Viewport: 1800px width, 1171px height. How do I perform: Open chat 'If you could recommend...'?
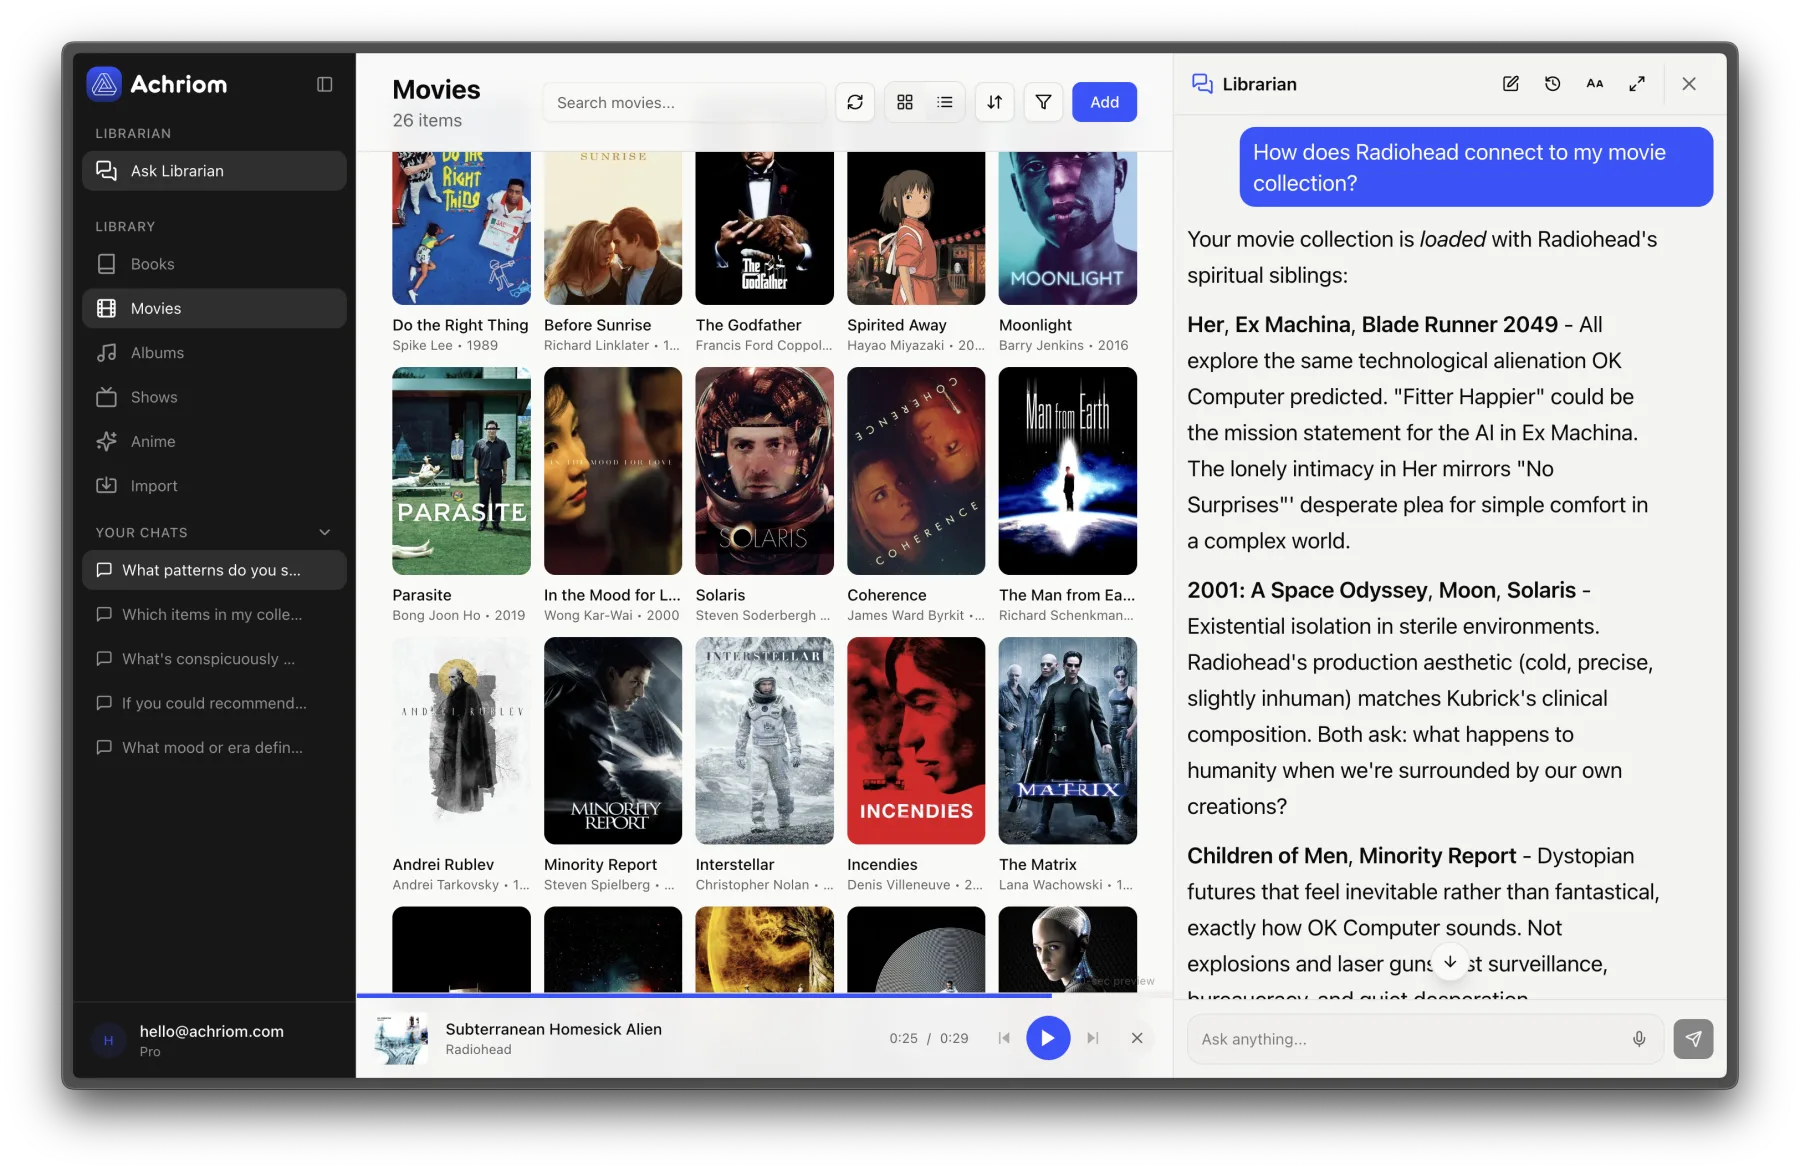point(214,703)
